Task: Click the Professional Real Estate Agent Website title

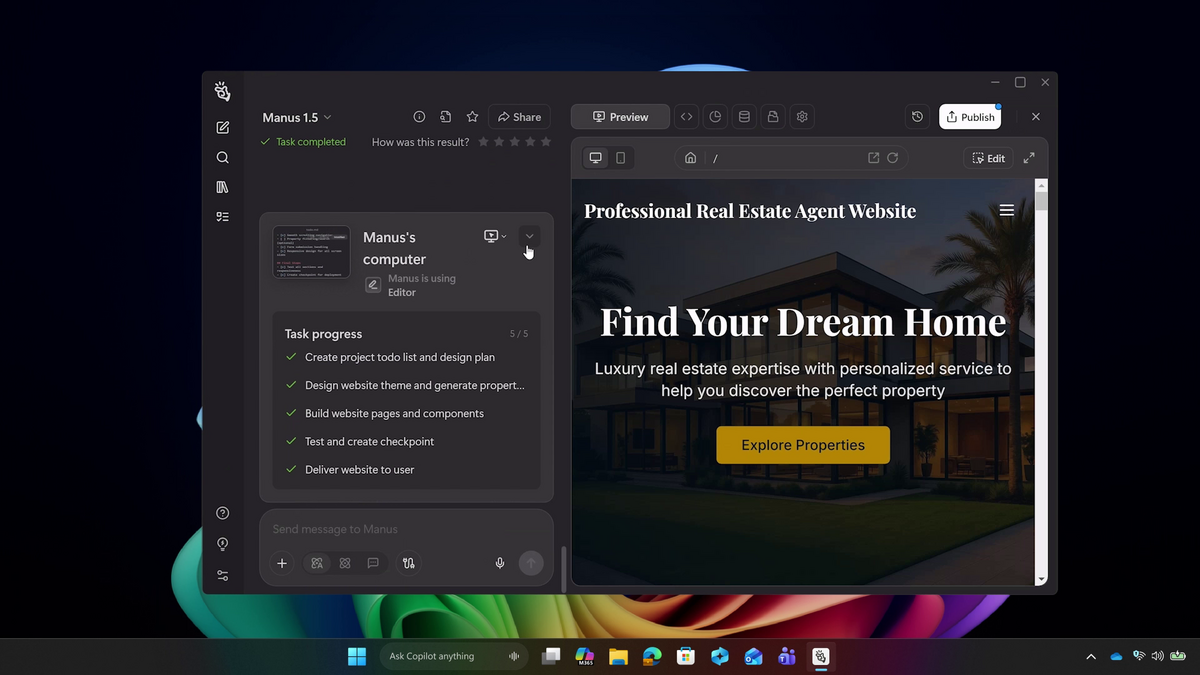Action: coord(750,211)
